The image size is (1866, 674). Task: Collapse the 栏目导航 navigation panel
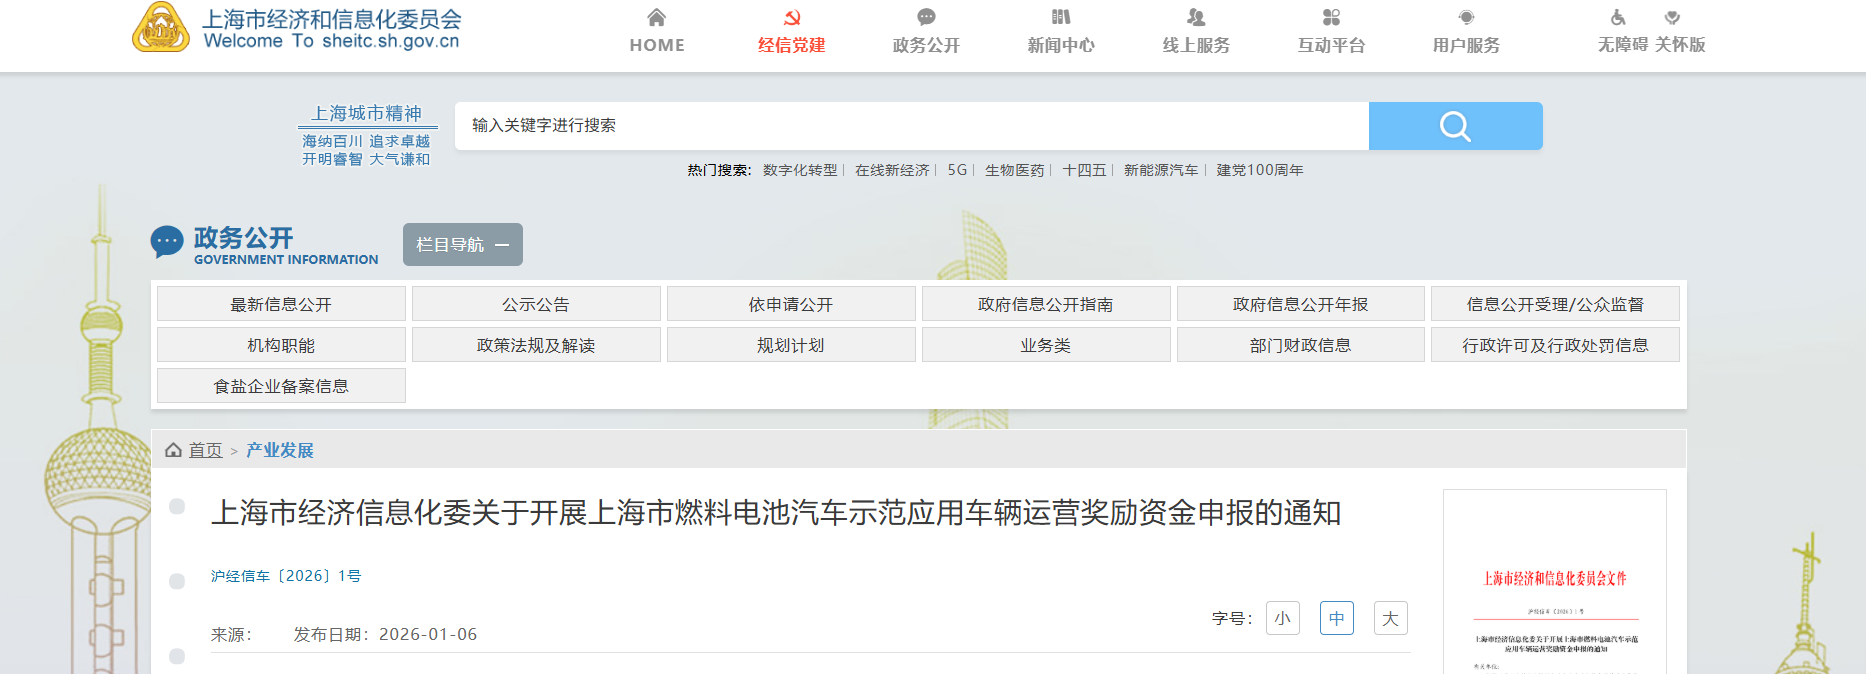point(463,244)
